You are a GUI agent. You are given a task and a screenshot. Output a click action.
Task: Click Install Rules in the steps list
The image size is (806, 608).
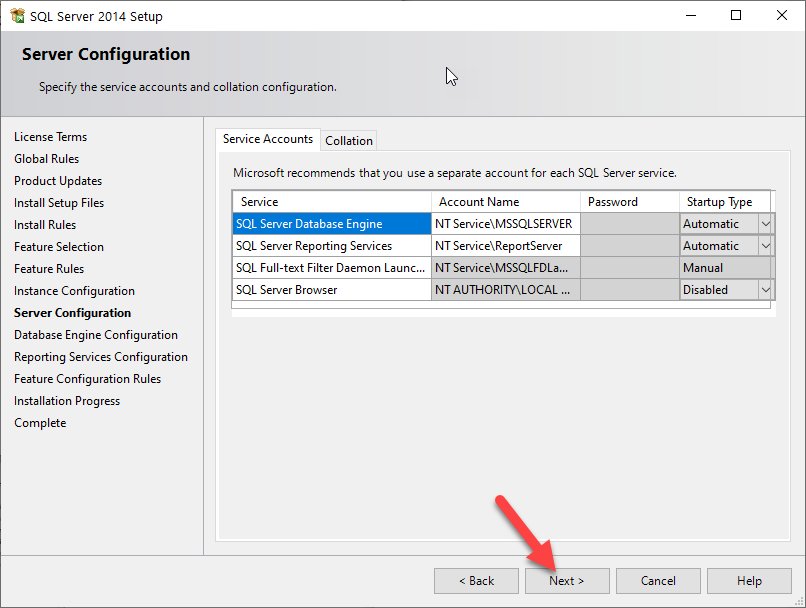tap(45, 225)
